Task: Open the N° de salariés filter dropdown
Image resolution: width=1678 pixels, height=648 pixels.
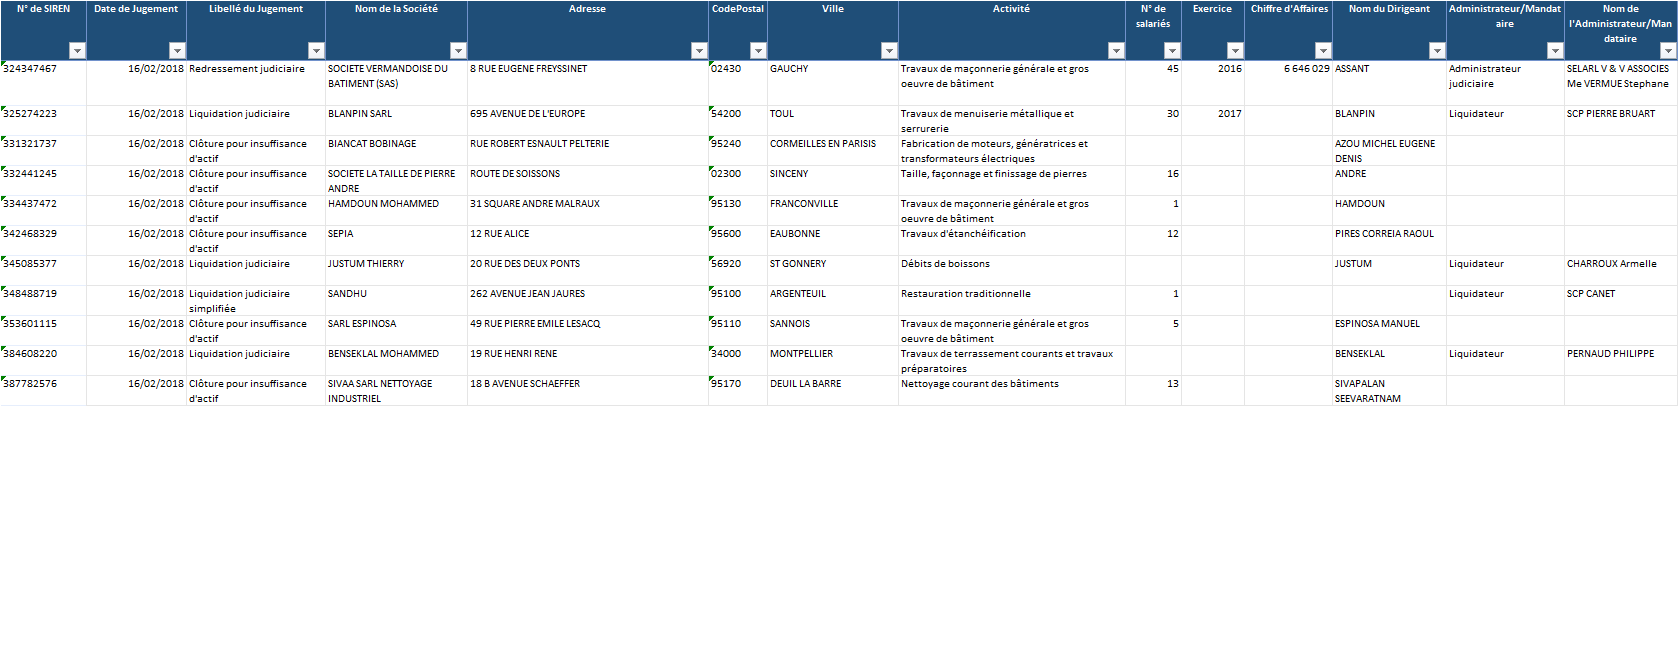Action: coord(1172,51)
